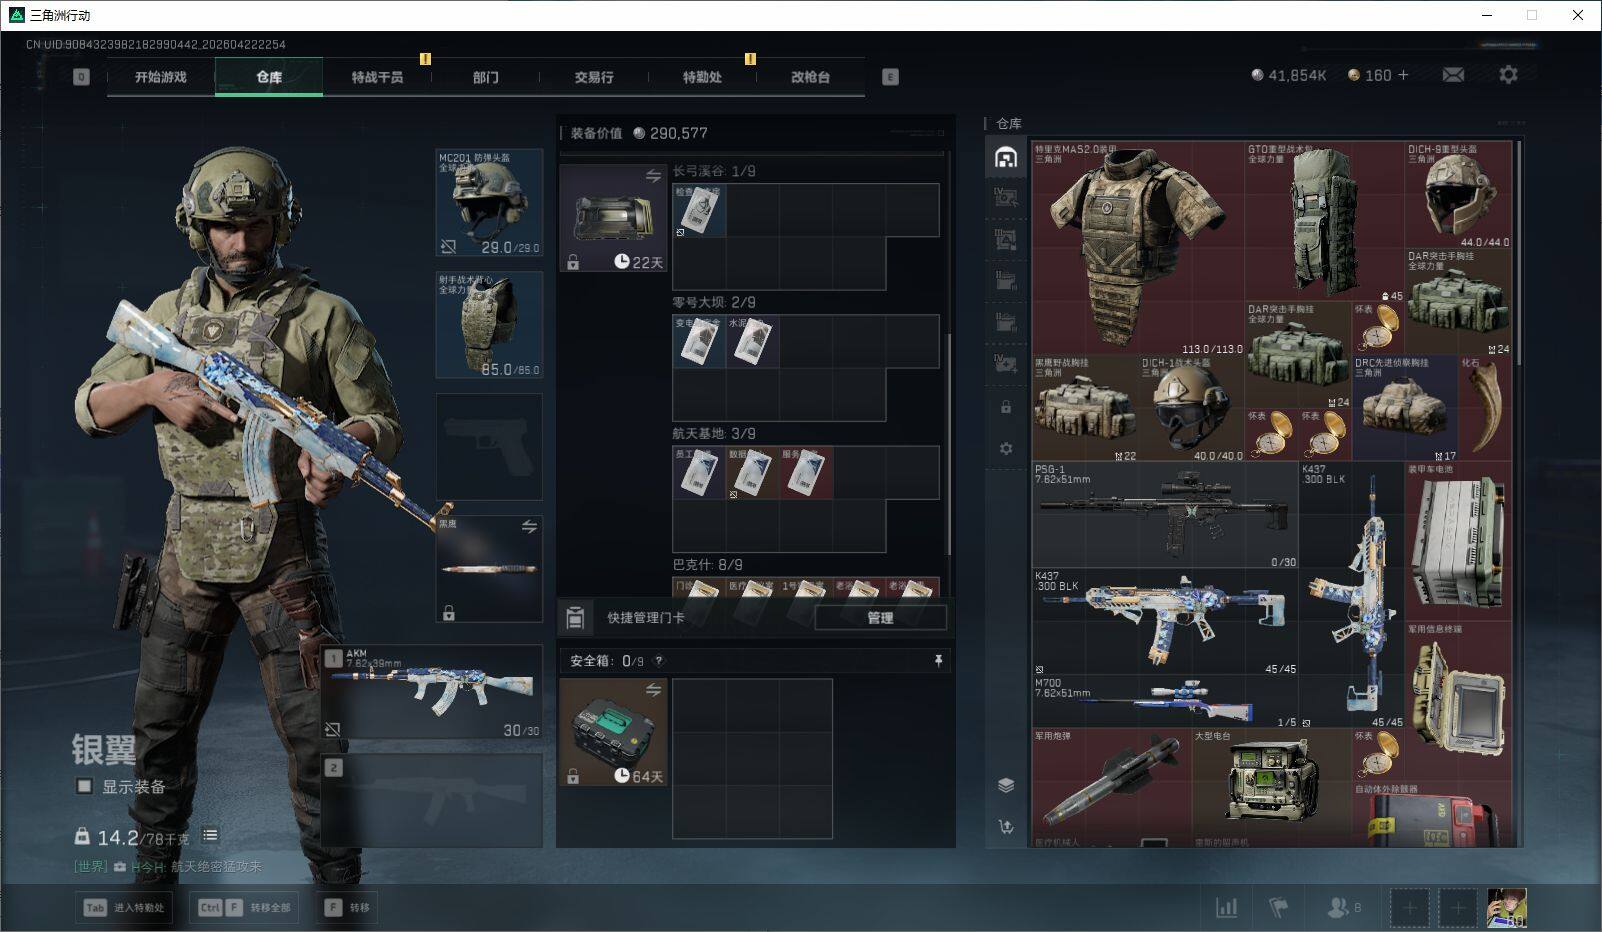
Task: Select the empty pistol slot
Action: pos(489,447)
